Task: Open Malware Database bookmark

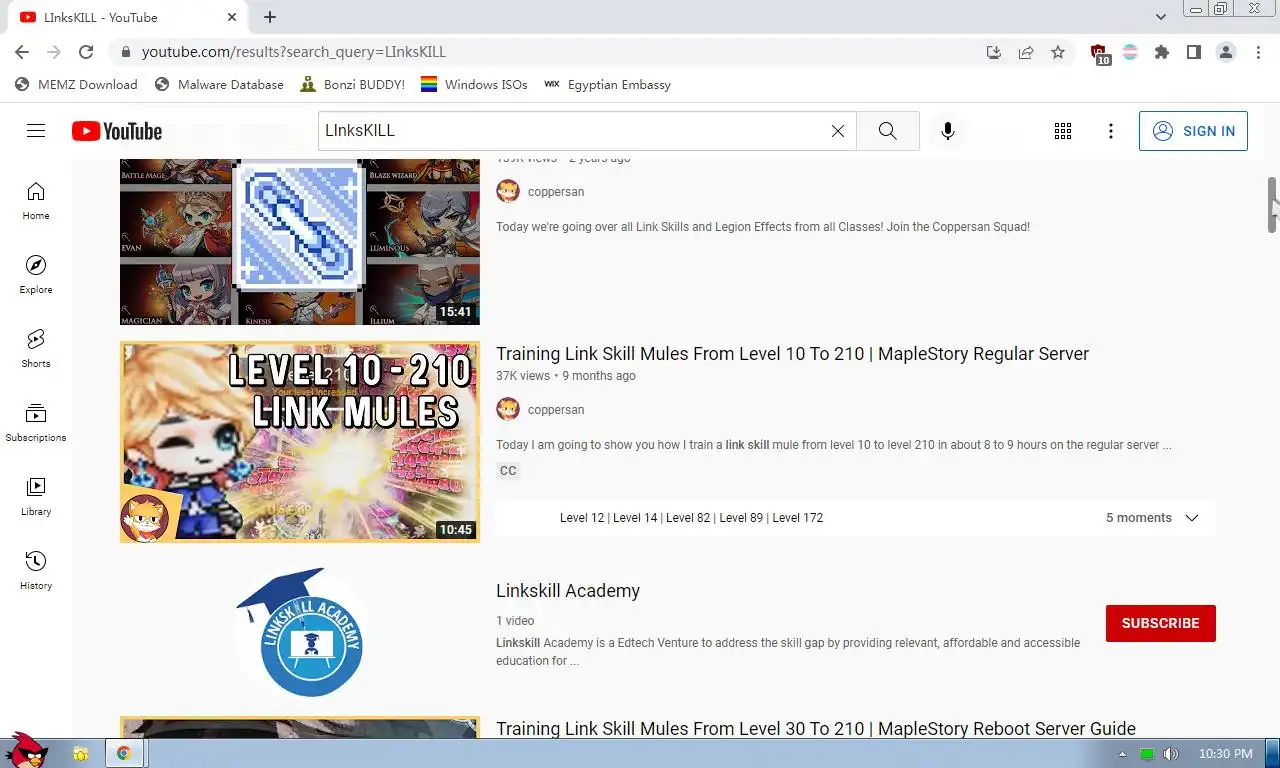Action: (x=219, y=85)
